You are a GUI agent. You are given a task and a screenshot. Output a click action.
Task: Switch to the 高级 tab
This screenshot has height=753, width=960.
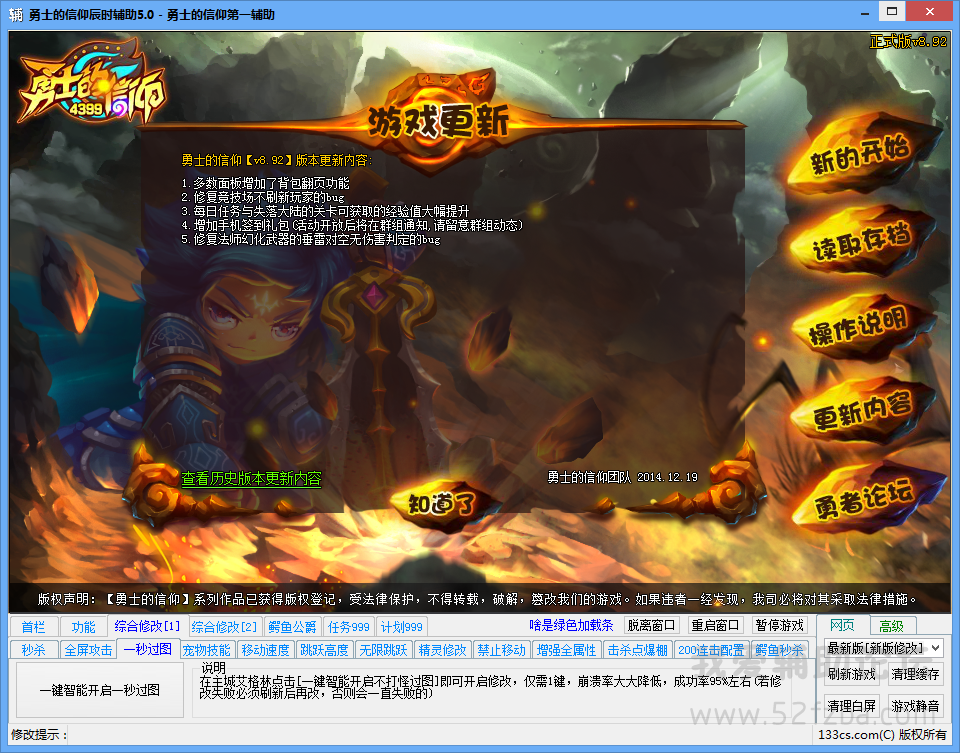pos(891,626)
